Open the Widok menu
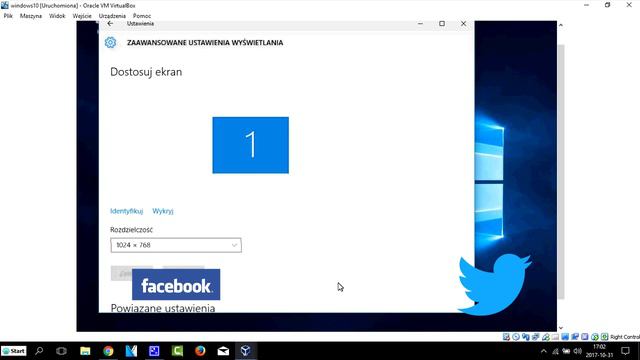Image resolution: width=640 pixels, height=360 pixels. pyautogui.click(x=57, y=16)
